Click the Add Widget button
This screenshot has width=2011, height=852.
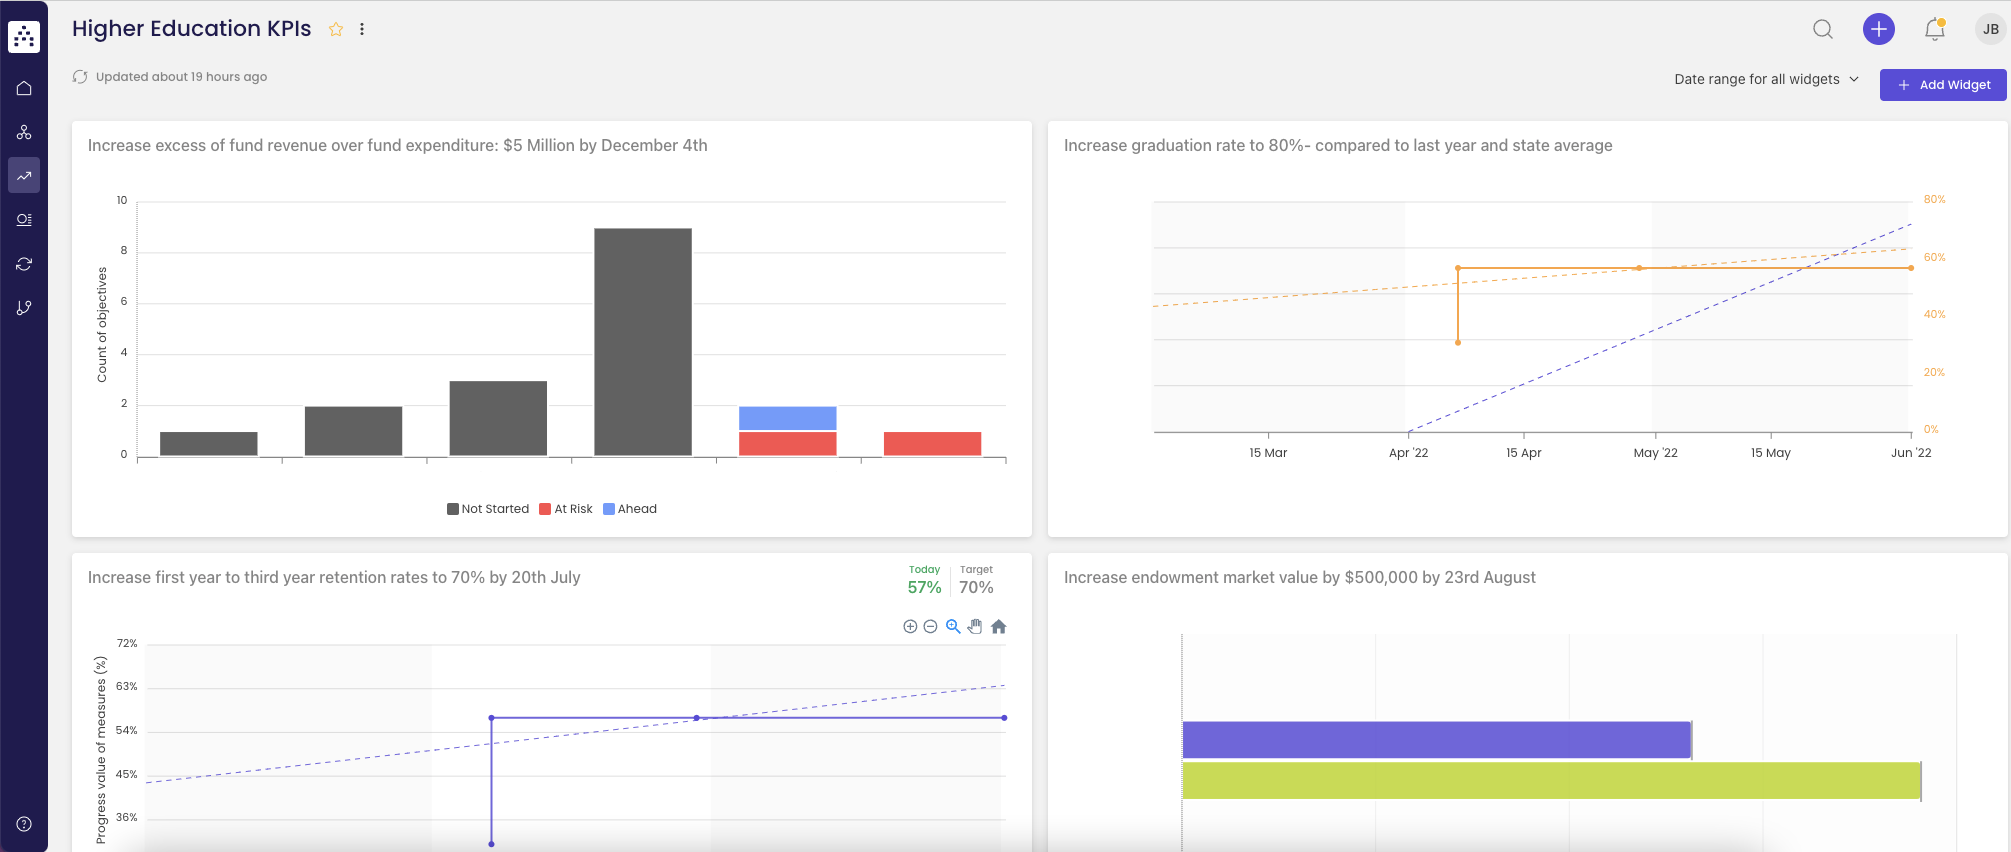tap(1942, 85)
